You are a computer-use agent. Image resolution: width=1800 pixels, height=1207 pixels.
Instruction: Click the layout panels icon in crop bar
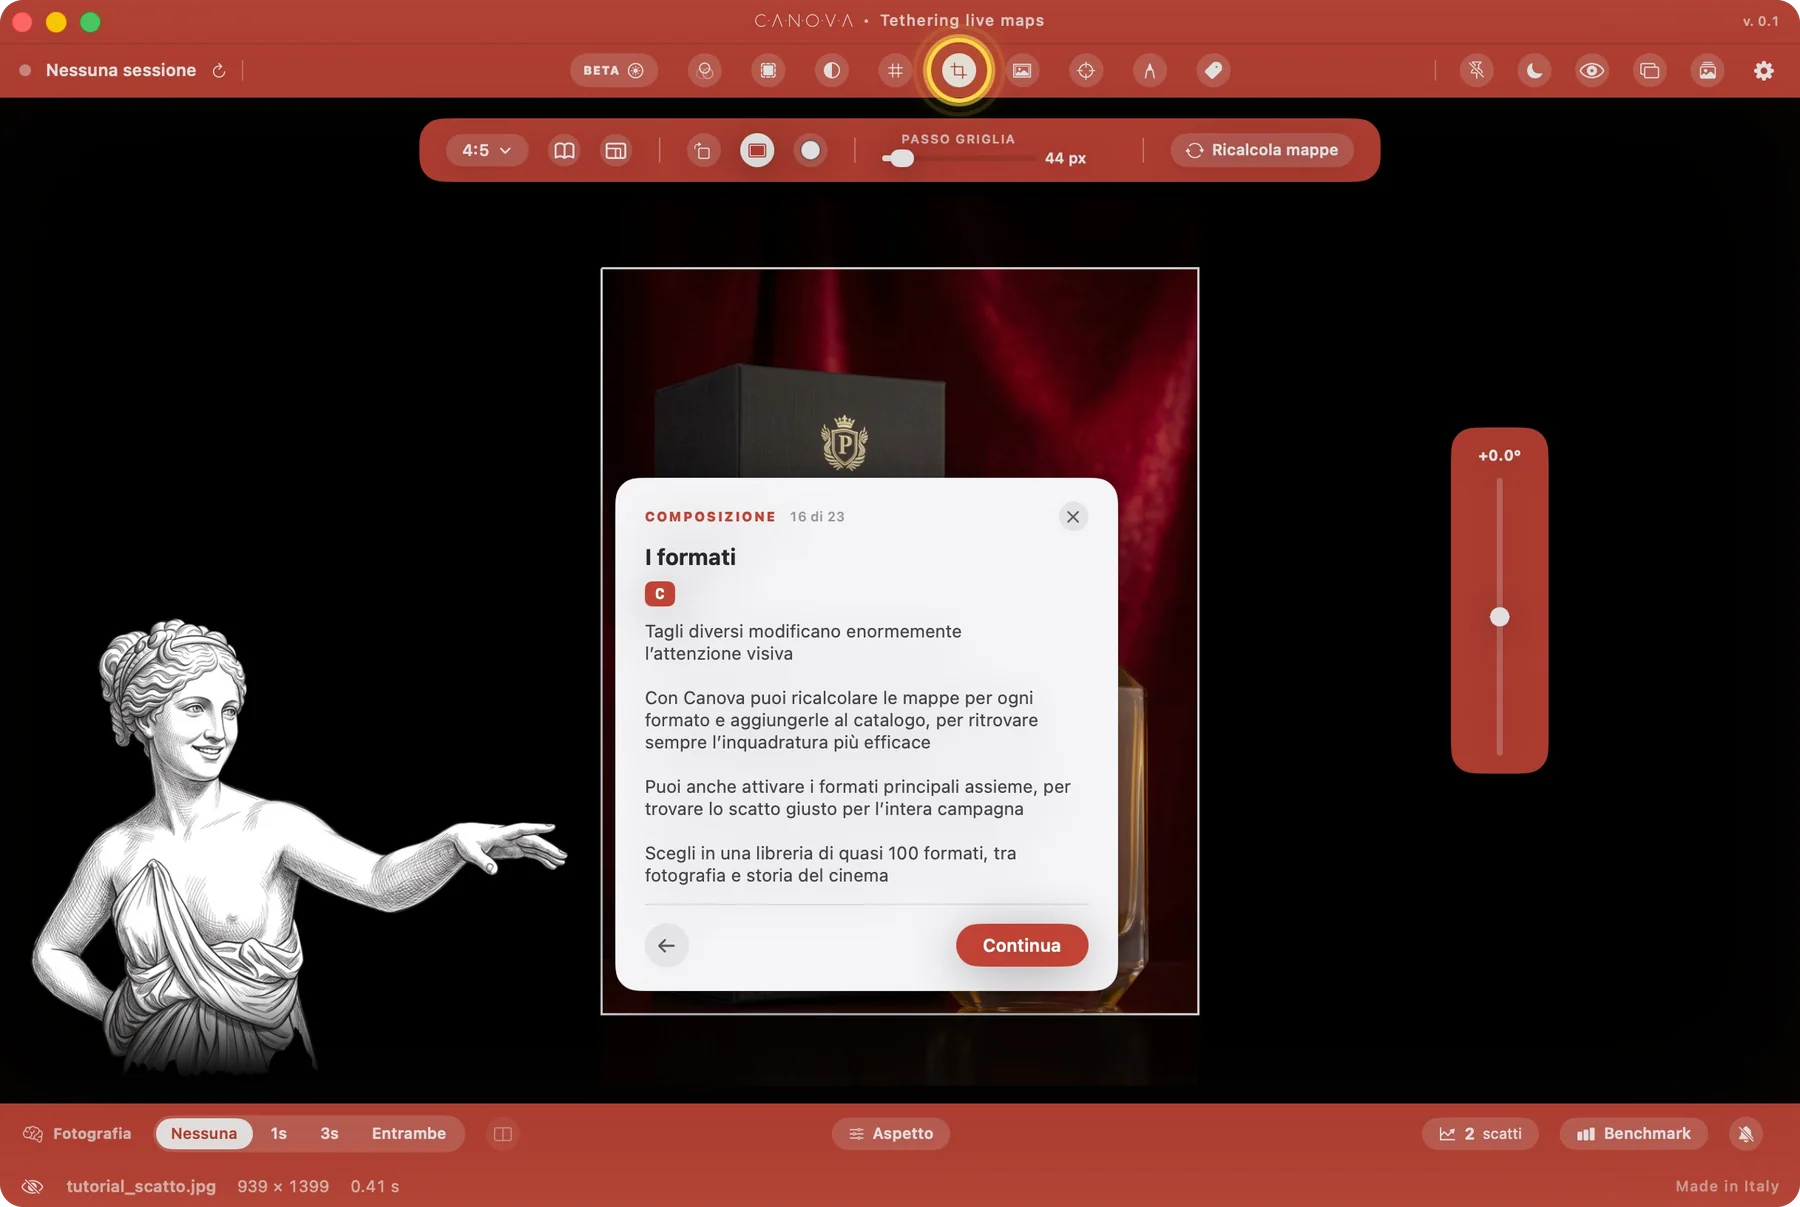click(x=616, y=150)
